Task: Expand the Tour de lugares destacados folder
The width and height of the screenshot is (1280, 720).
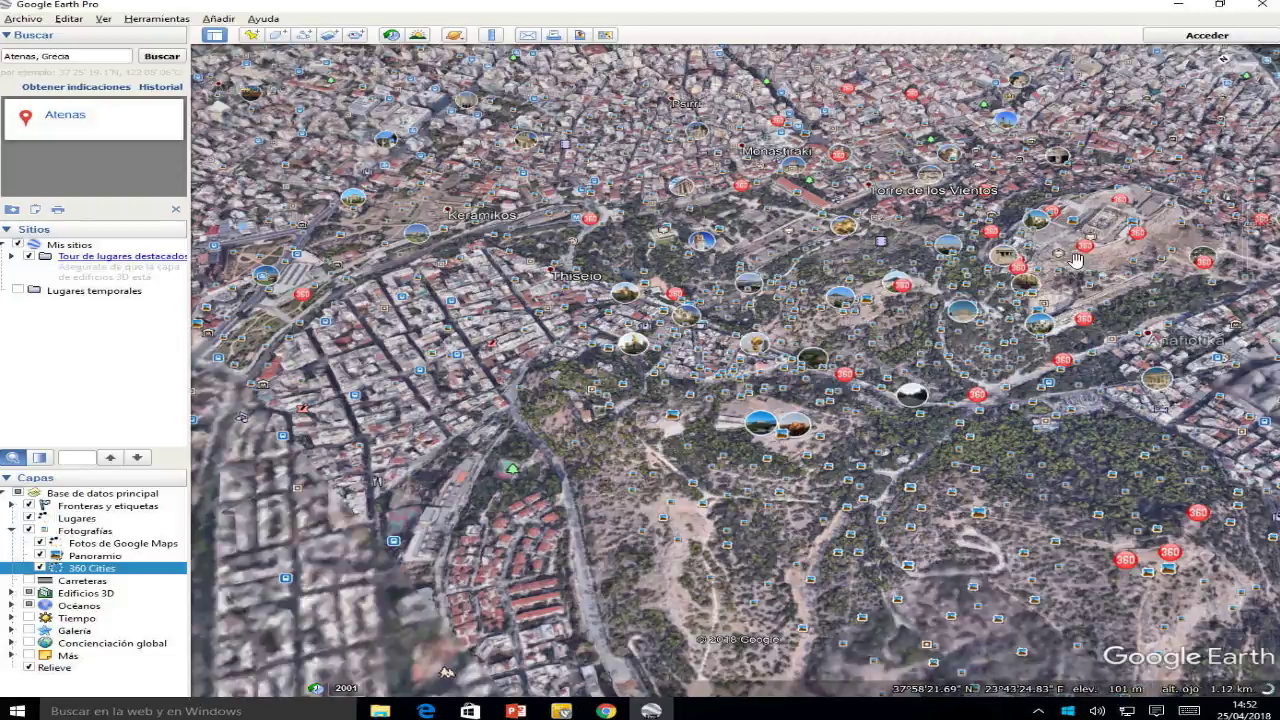Action: point(11,256)
